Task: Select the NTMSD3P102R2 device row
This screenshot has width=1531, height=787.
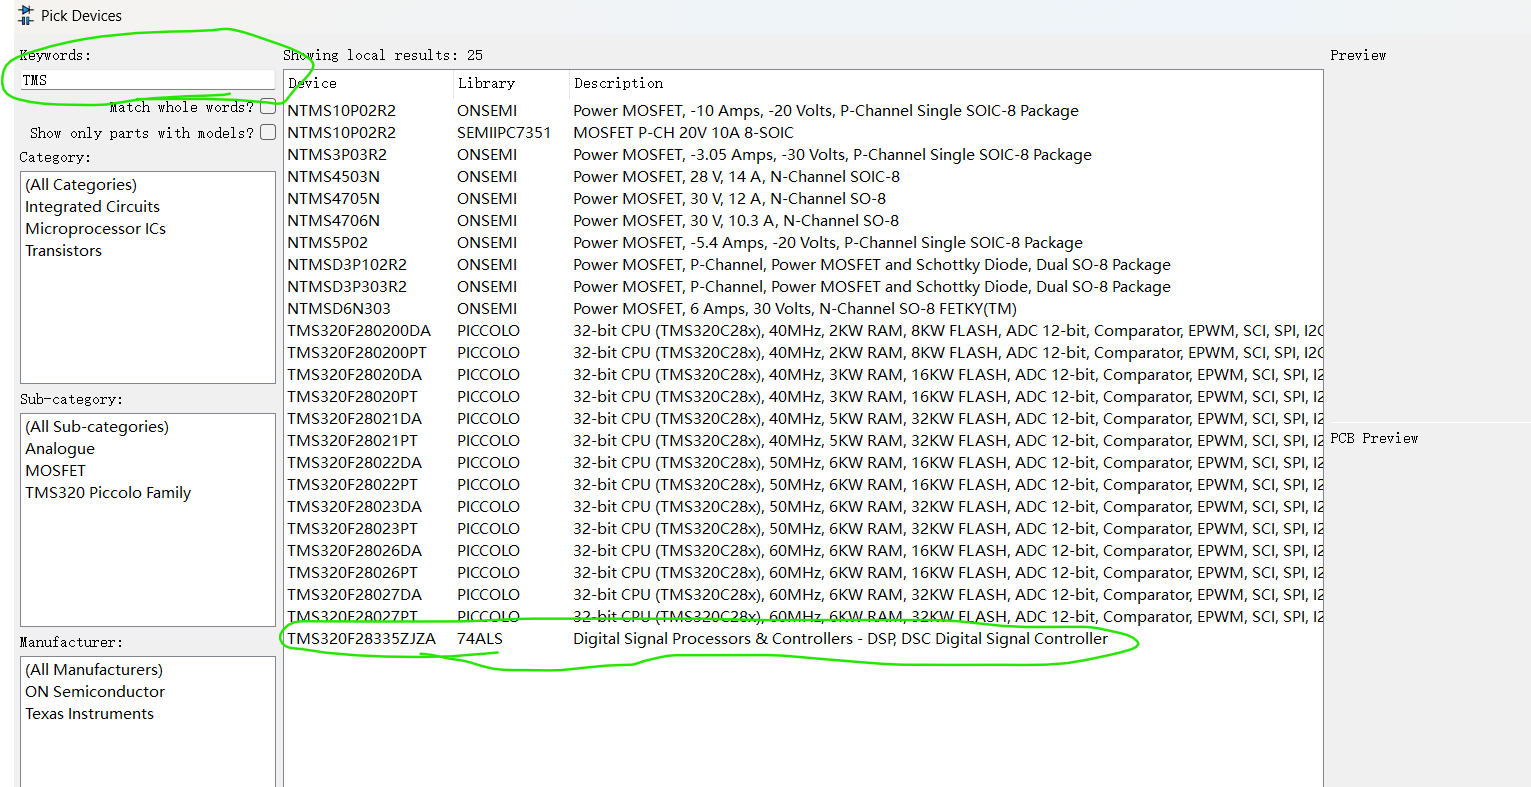Action: (803, 265)
